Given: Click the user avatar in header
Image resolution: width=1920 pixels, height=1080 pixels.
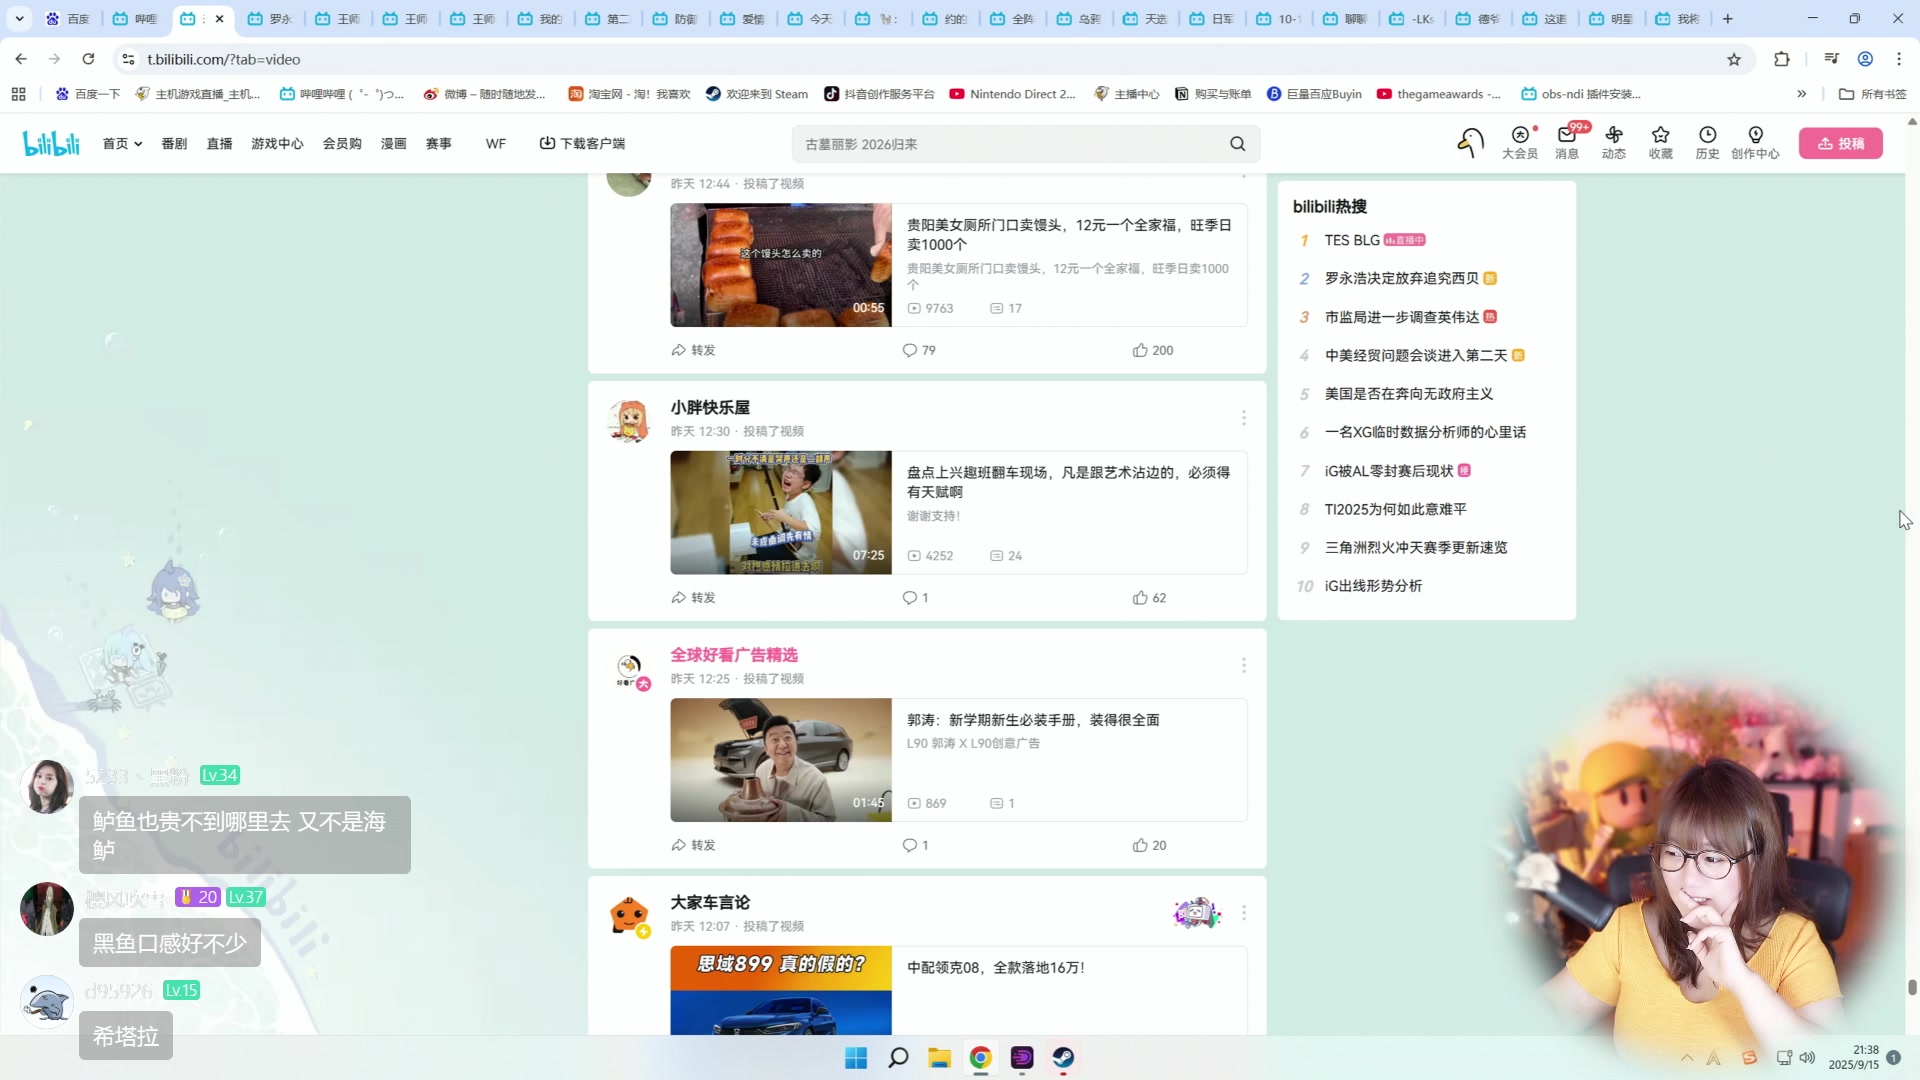Looking at the screenshot, I should [x=1470, y=143].
